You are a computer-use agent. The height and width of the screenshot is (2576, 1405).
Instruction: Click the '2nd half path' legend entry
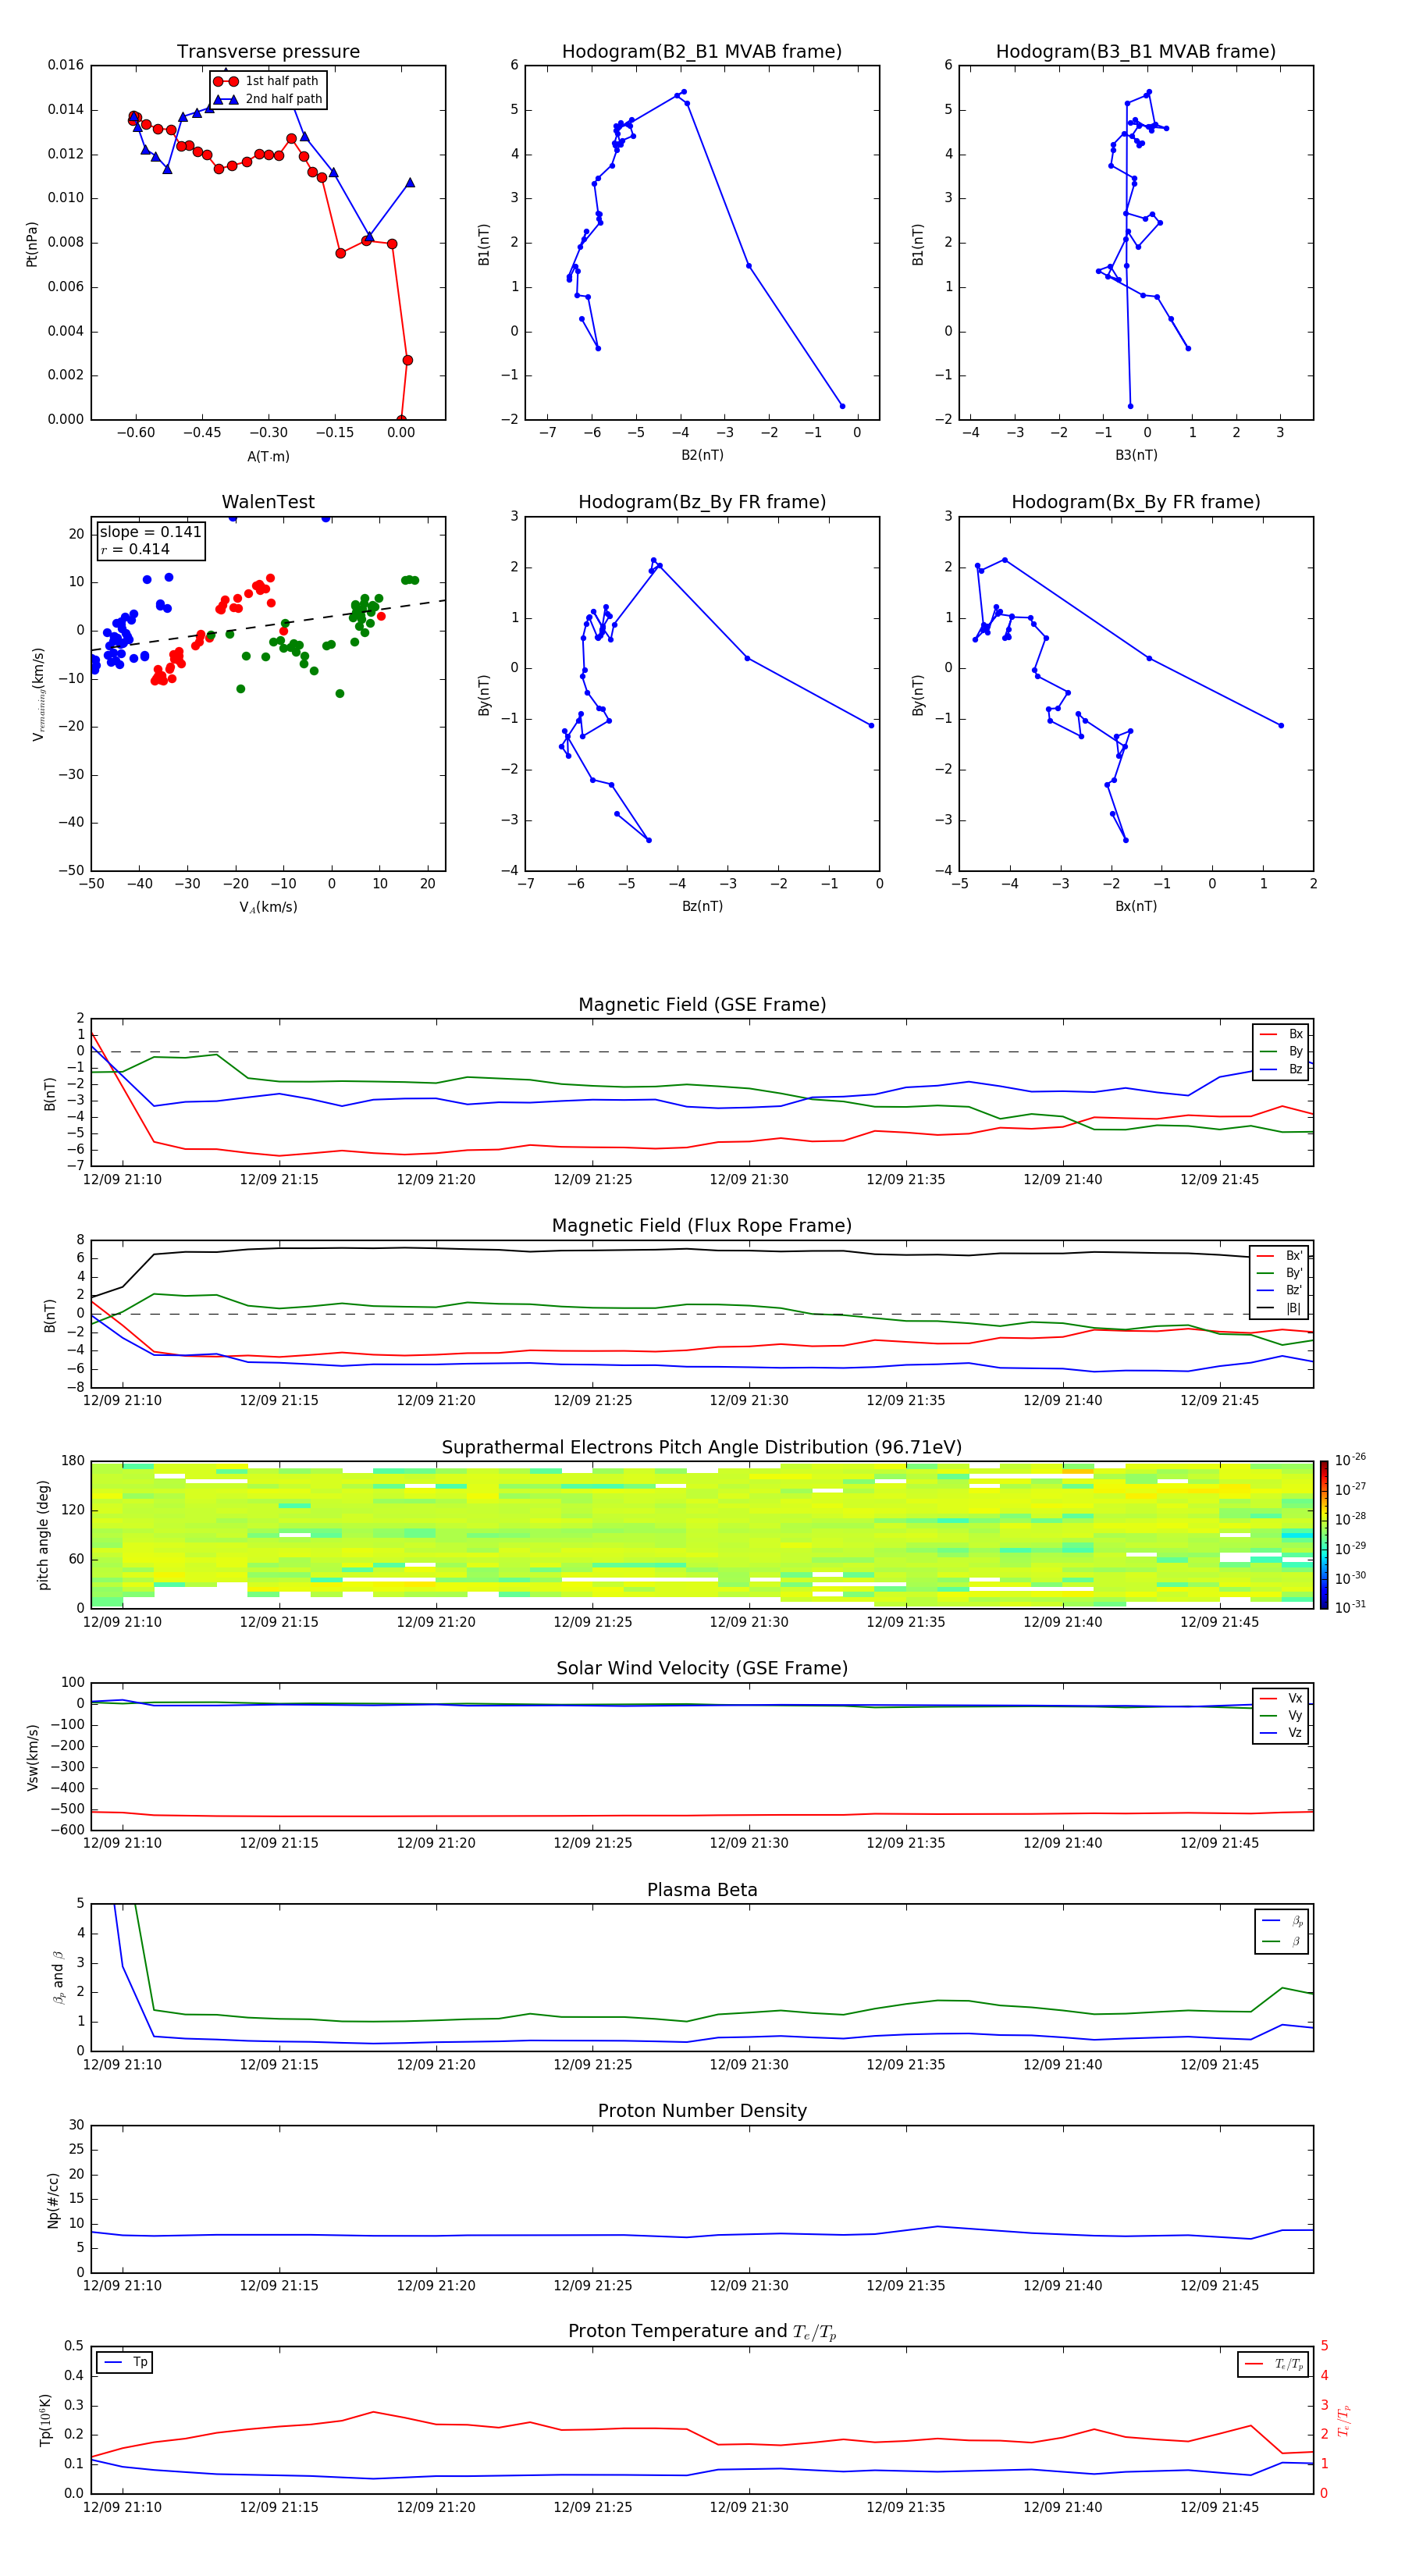[x=268, y=99]
